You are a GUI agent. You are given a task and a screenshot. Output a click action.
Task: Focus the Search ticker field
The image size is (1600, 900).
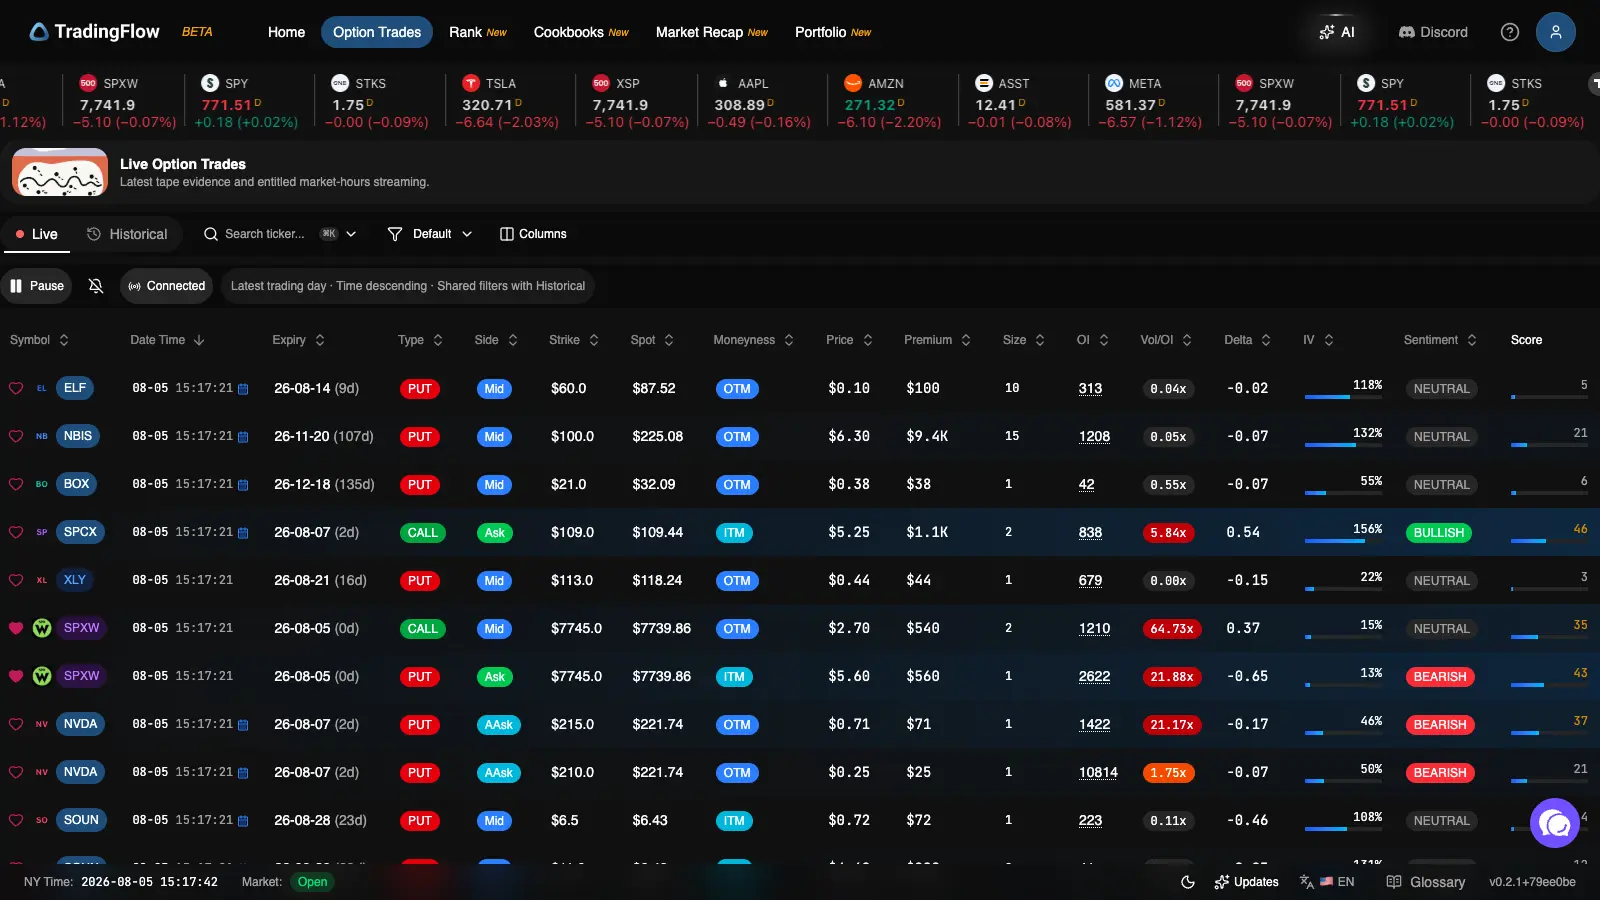(265, 234)
